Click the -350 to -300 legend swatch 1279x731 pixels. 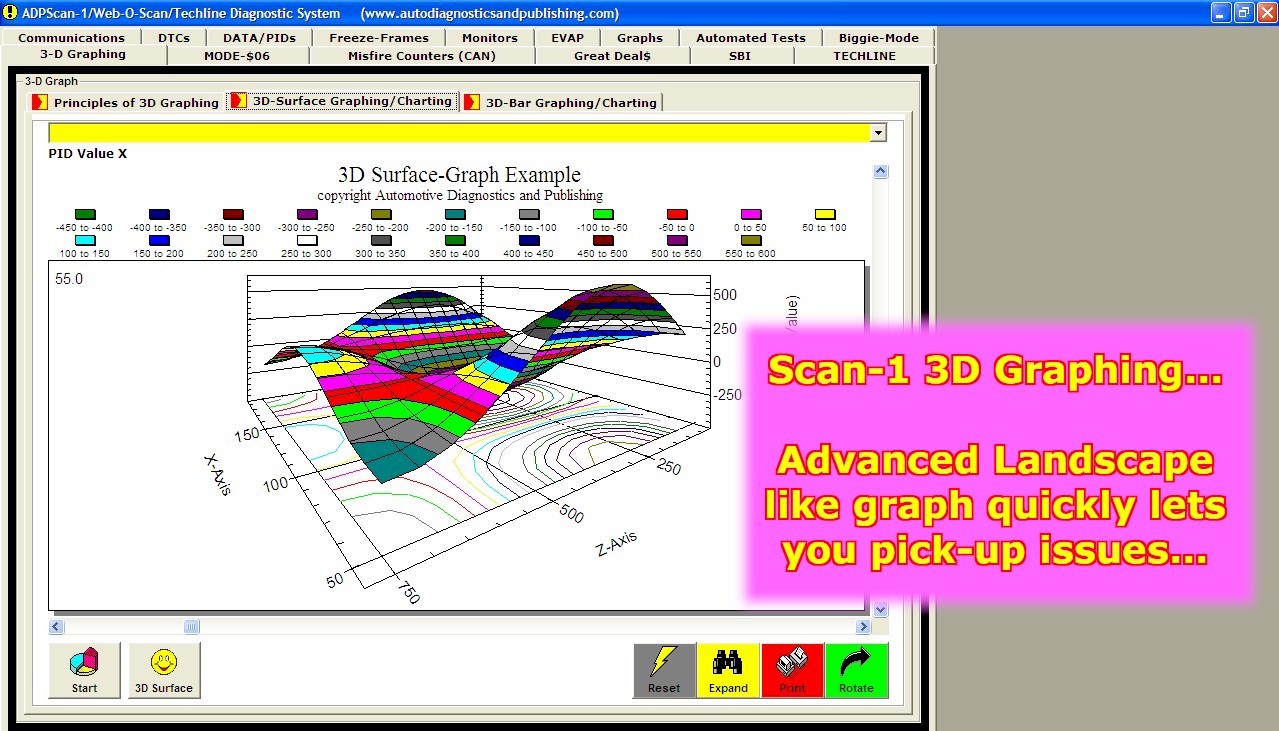233,214
